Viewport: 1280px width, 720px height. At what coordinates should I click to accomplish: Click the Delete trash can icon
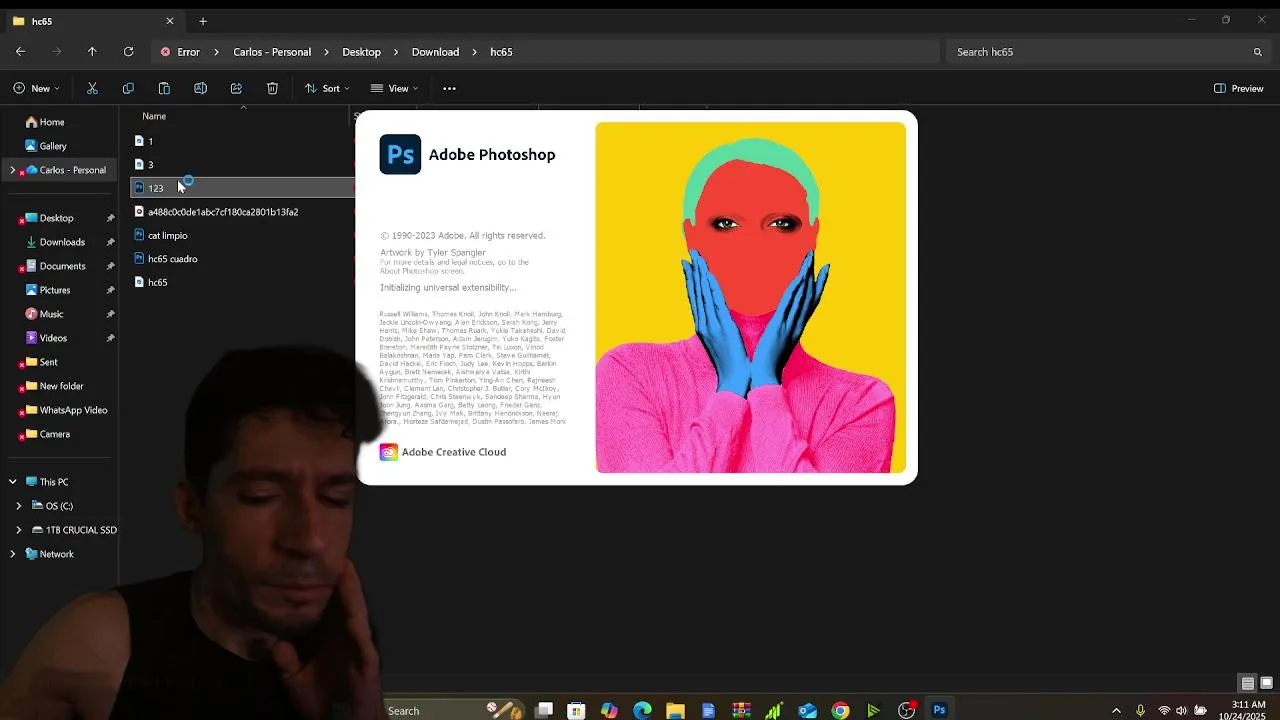[272, 88]
